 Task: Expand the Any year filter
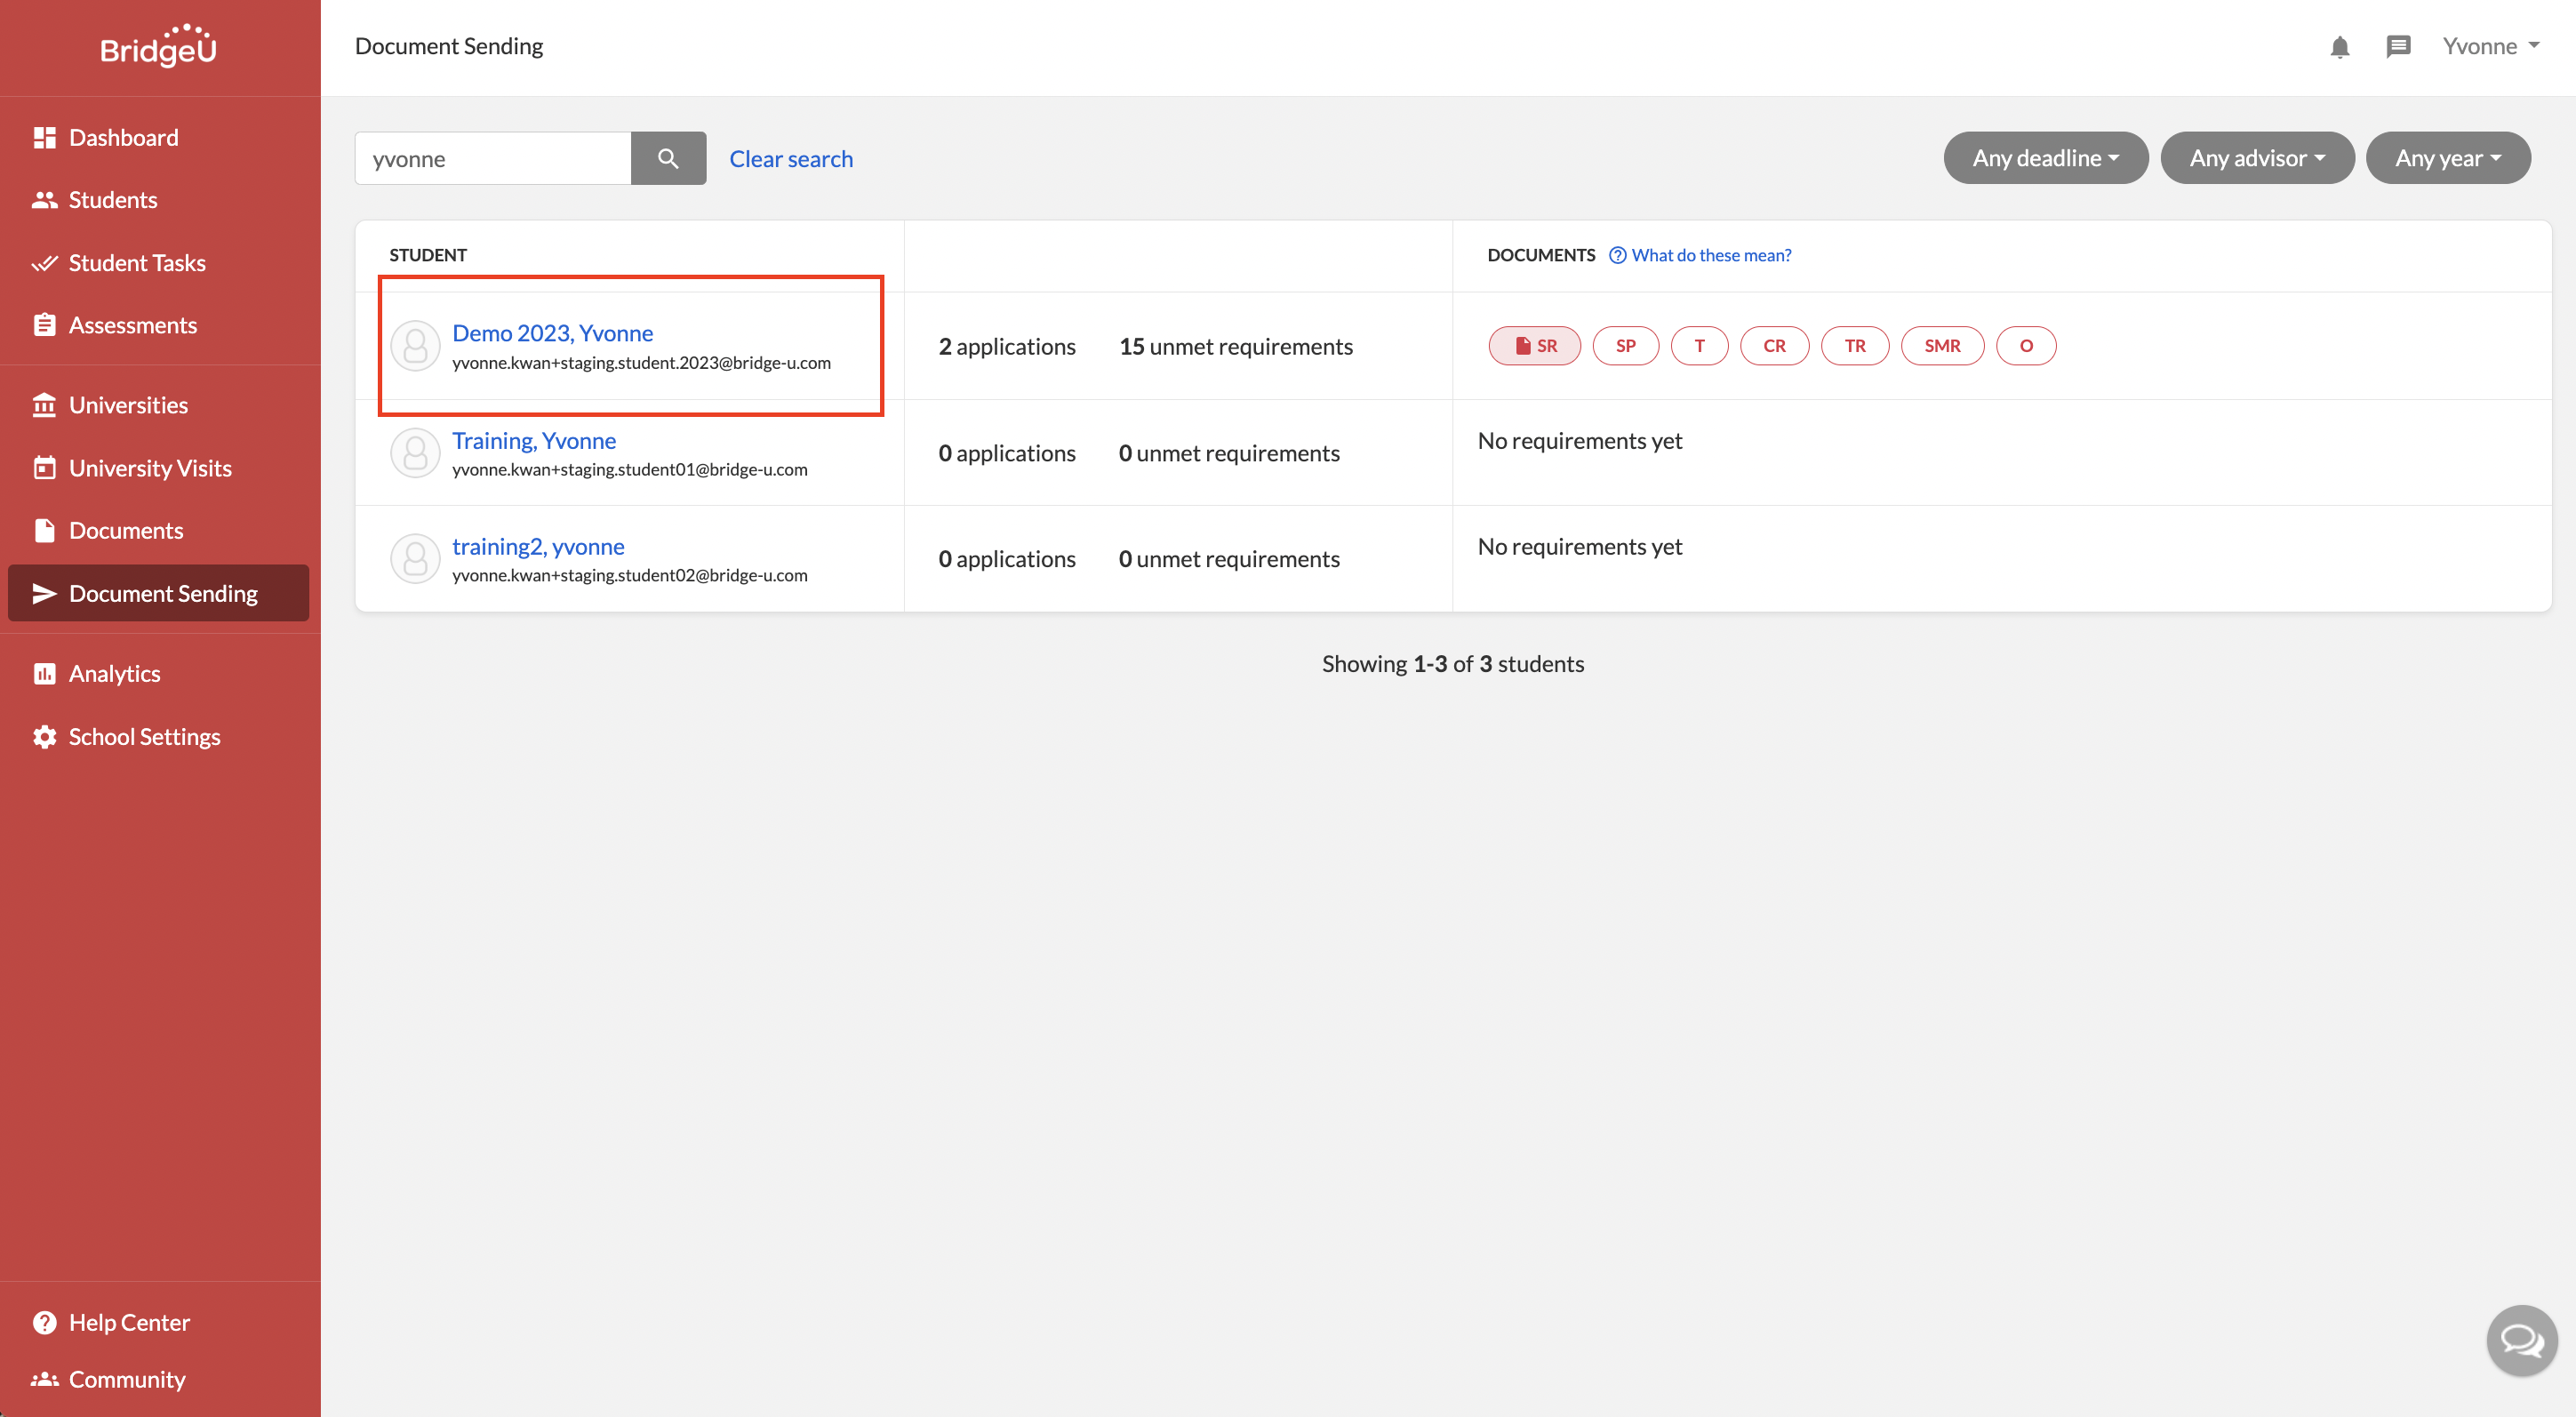click(x=2447, y=158)
